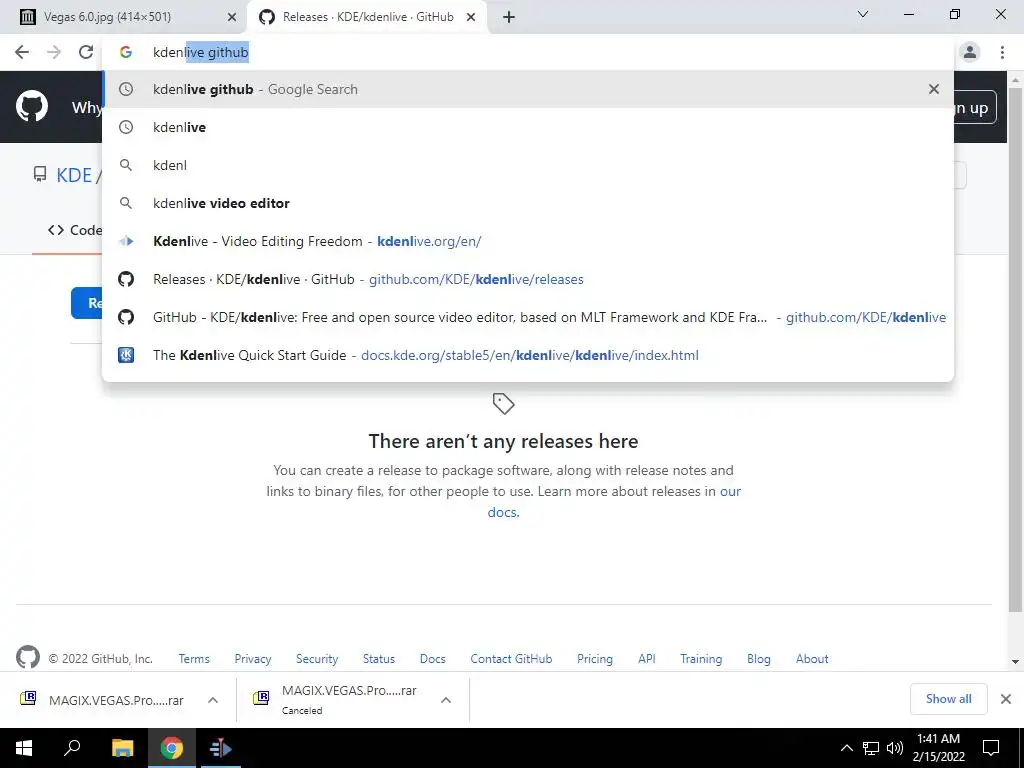Open the API footer link

(647, 659)
